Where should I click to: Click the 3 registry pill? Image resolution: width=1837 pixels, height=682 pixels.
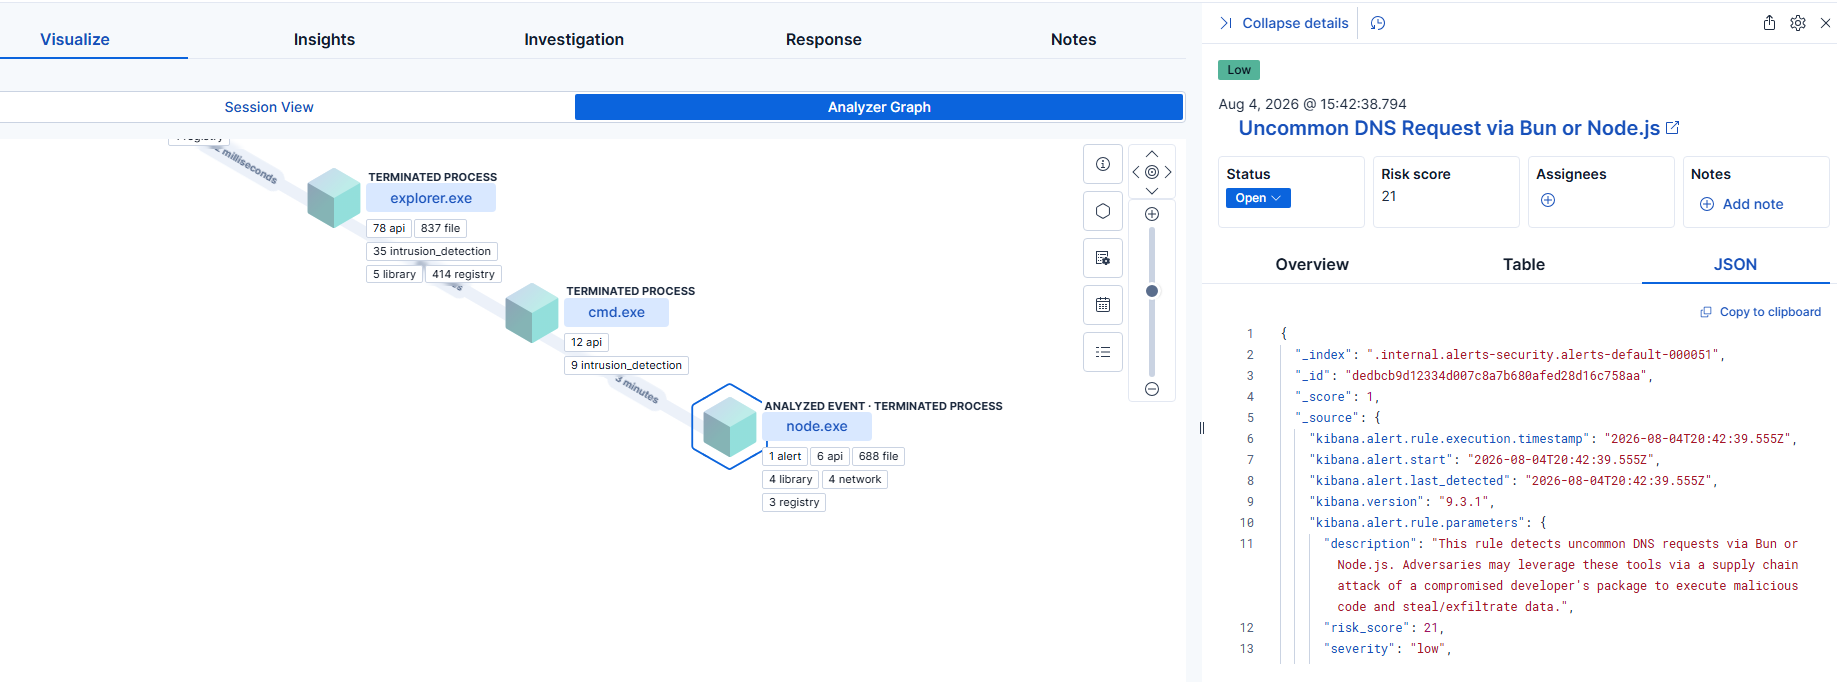pos(794,502)
